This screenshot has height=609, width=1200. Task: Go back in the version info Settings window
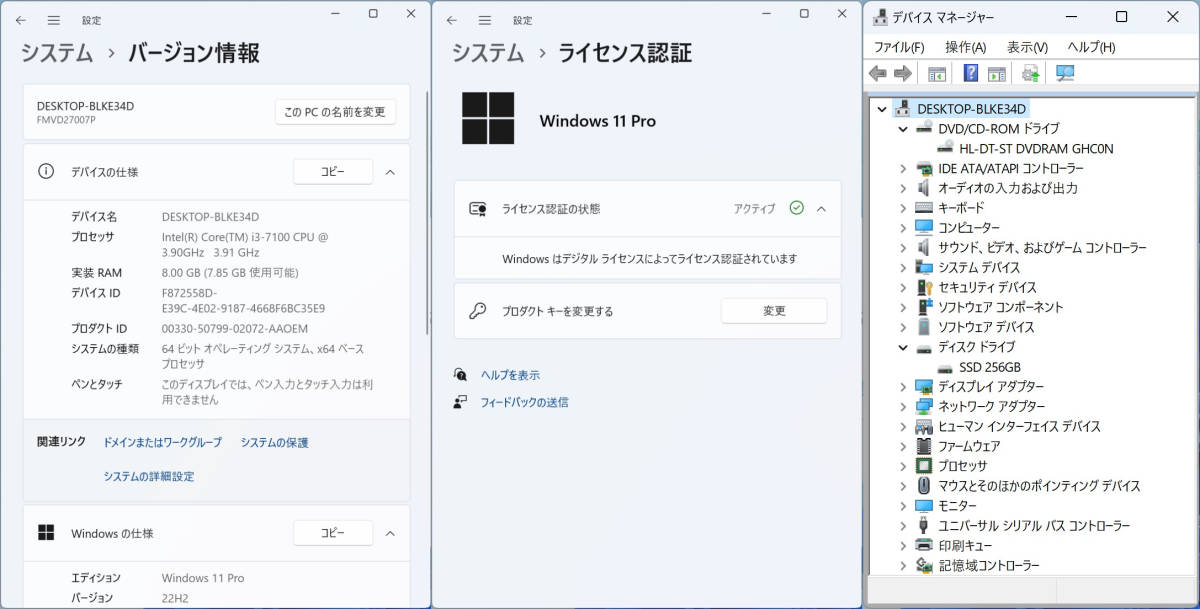pyautogui.click(x=21, y=20)
